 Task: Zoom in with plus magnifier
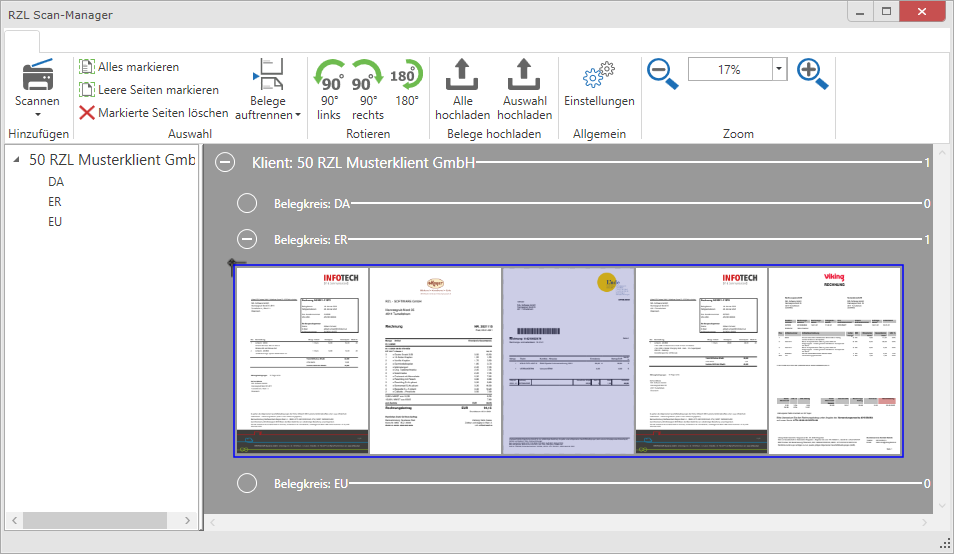pos(812,72)
